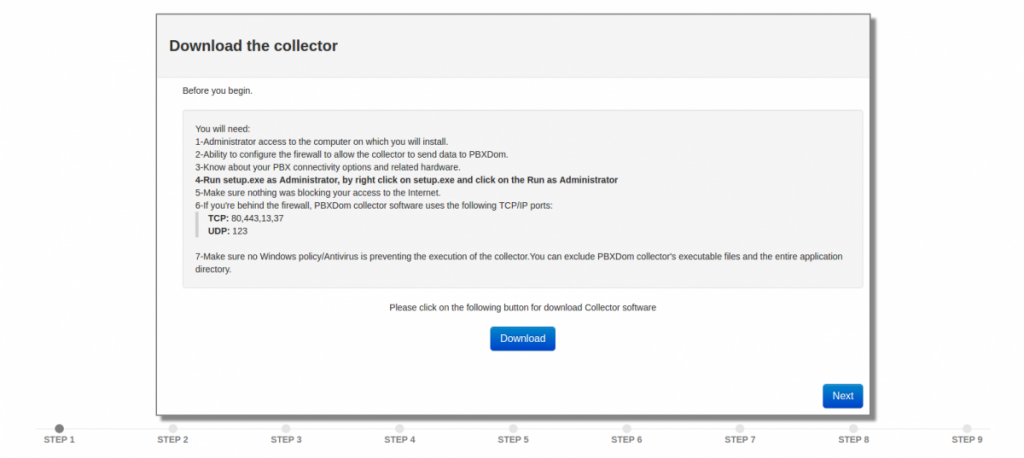
Task: Click the blue Download button
Action: point(522,339)
